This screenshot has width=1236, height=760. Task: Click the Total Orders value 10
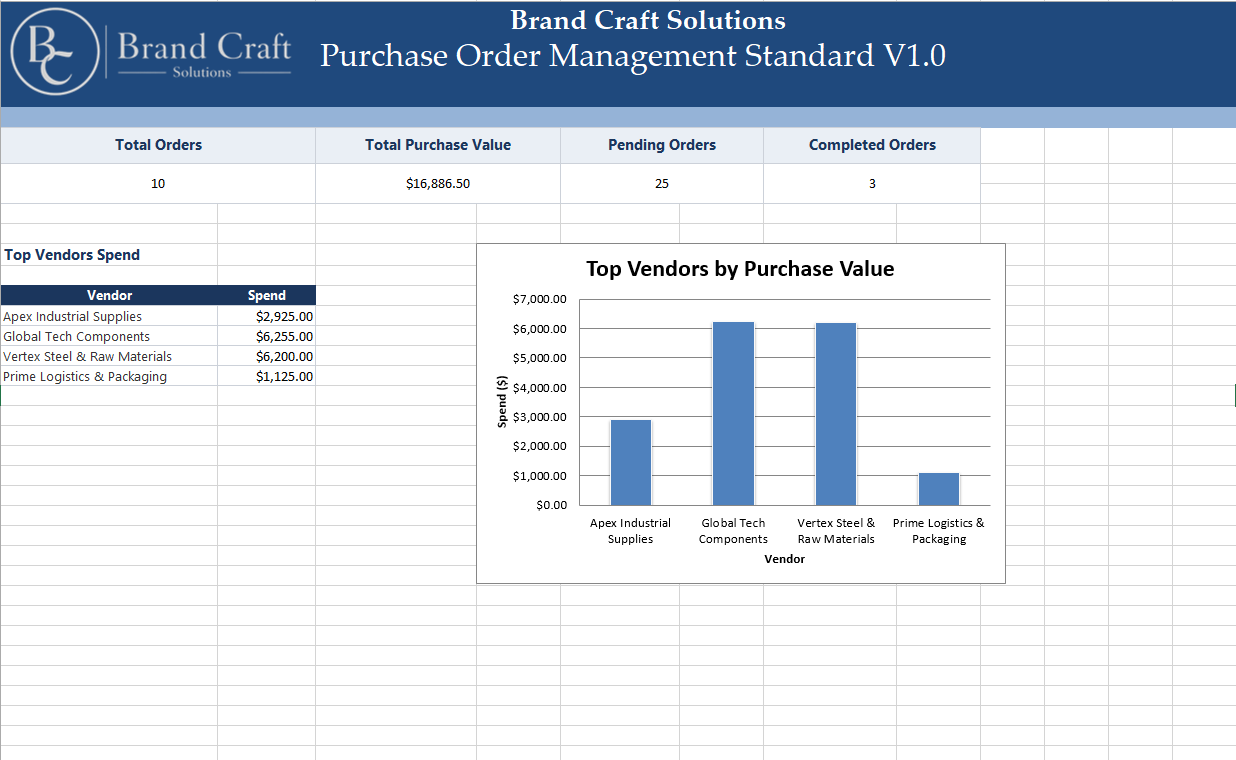pos(158,184)
